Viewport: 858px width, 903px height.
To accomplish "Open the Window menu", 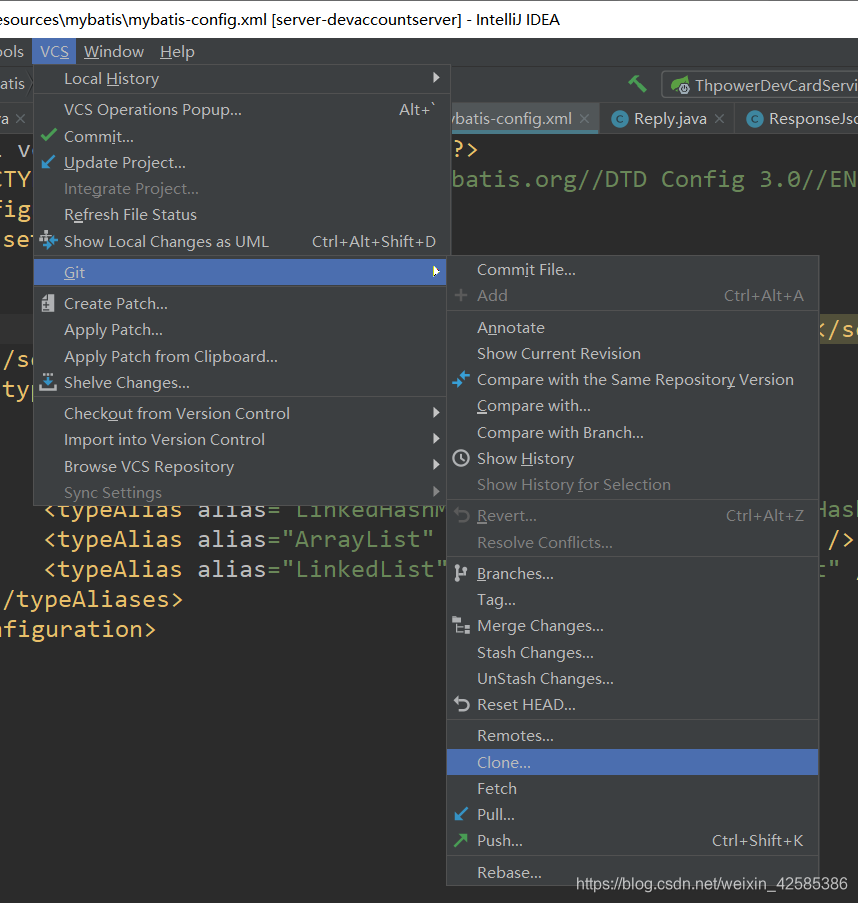I will (x=114, y=52).
